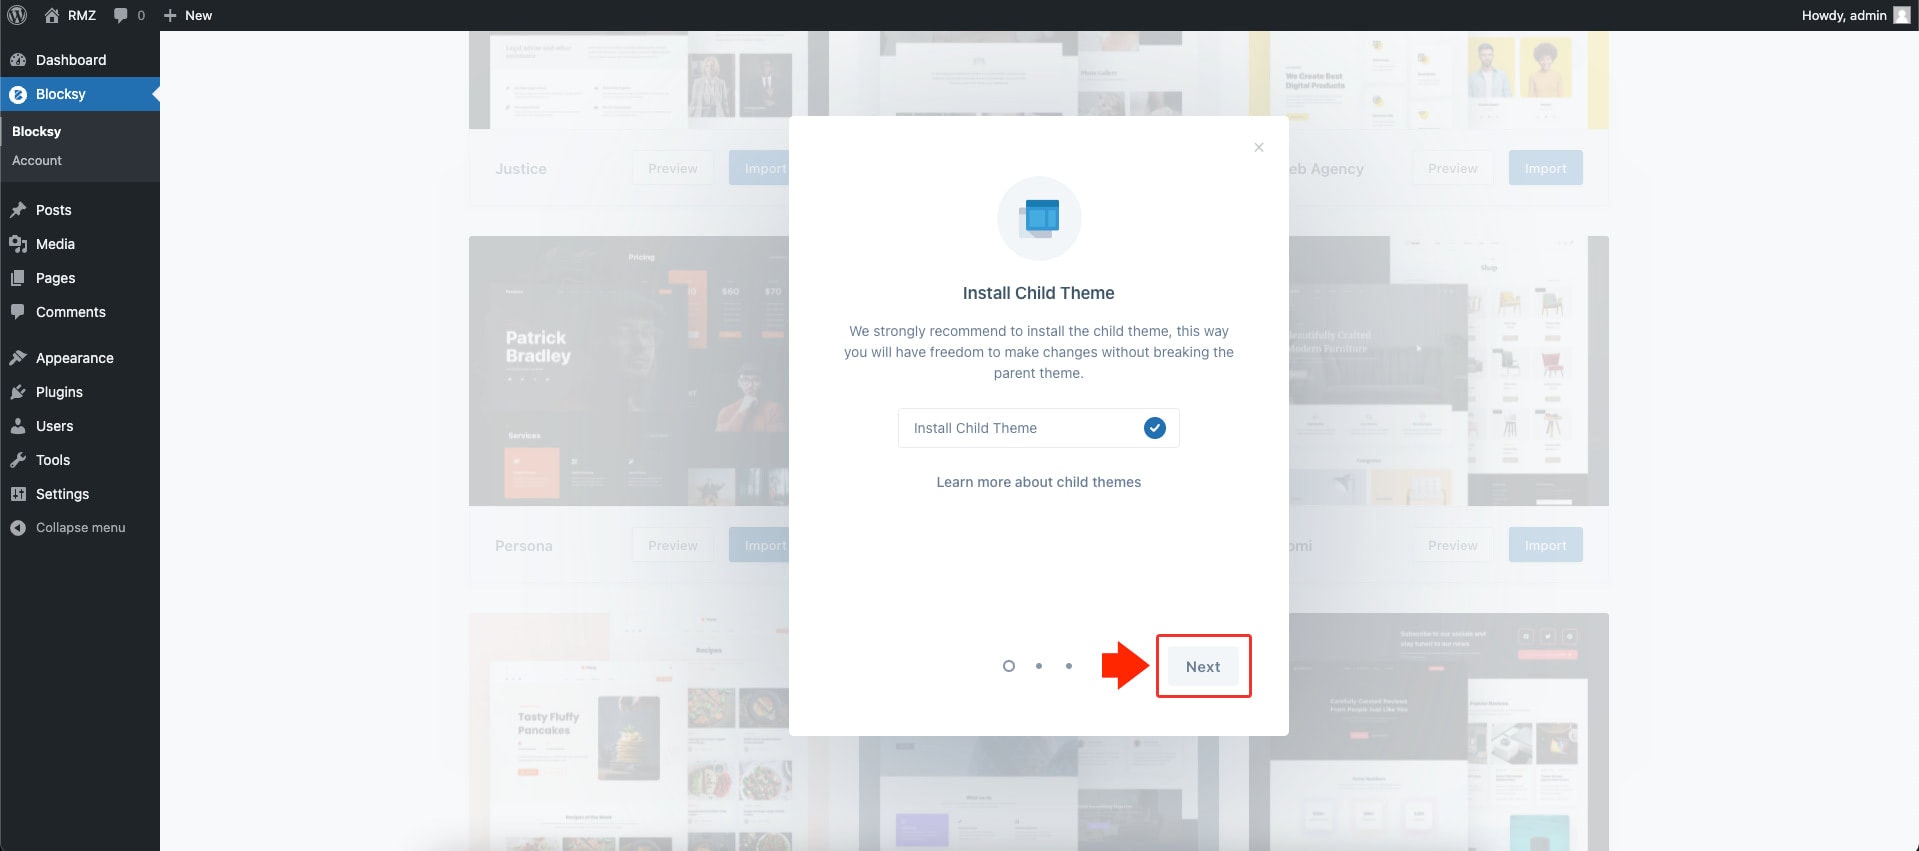Click the Settings sliders icon

pos(18,494)
